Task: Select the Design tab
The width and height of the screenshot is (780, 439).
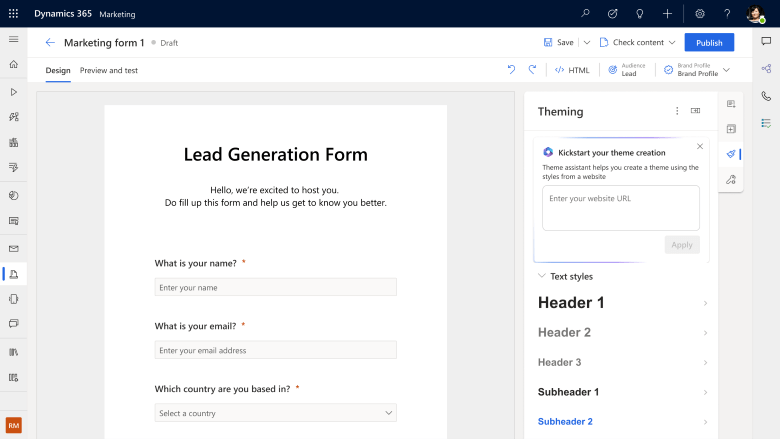Action: (x=58, y=70)
